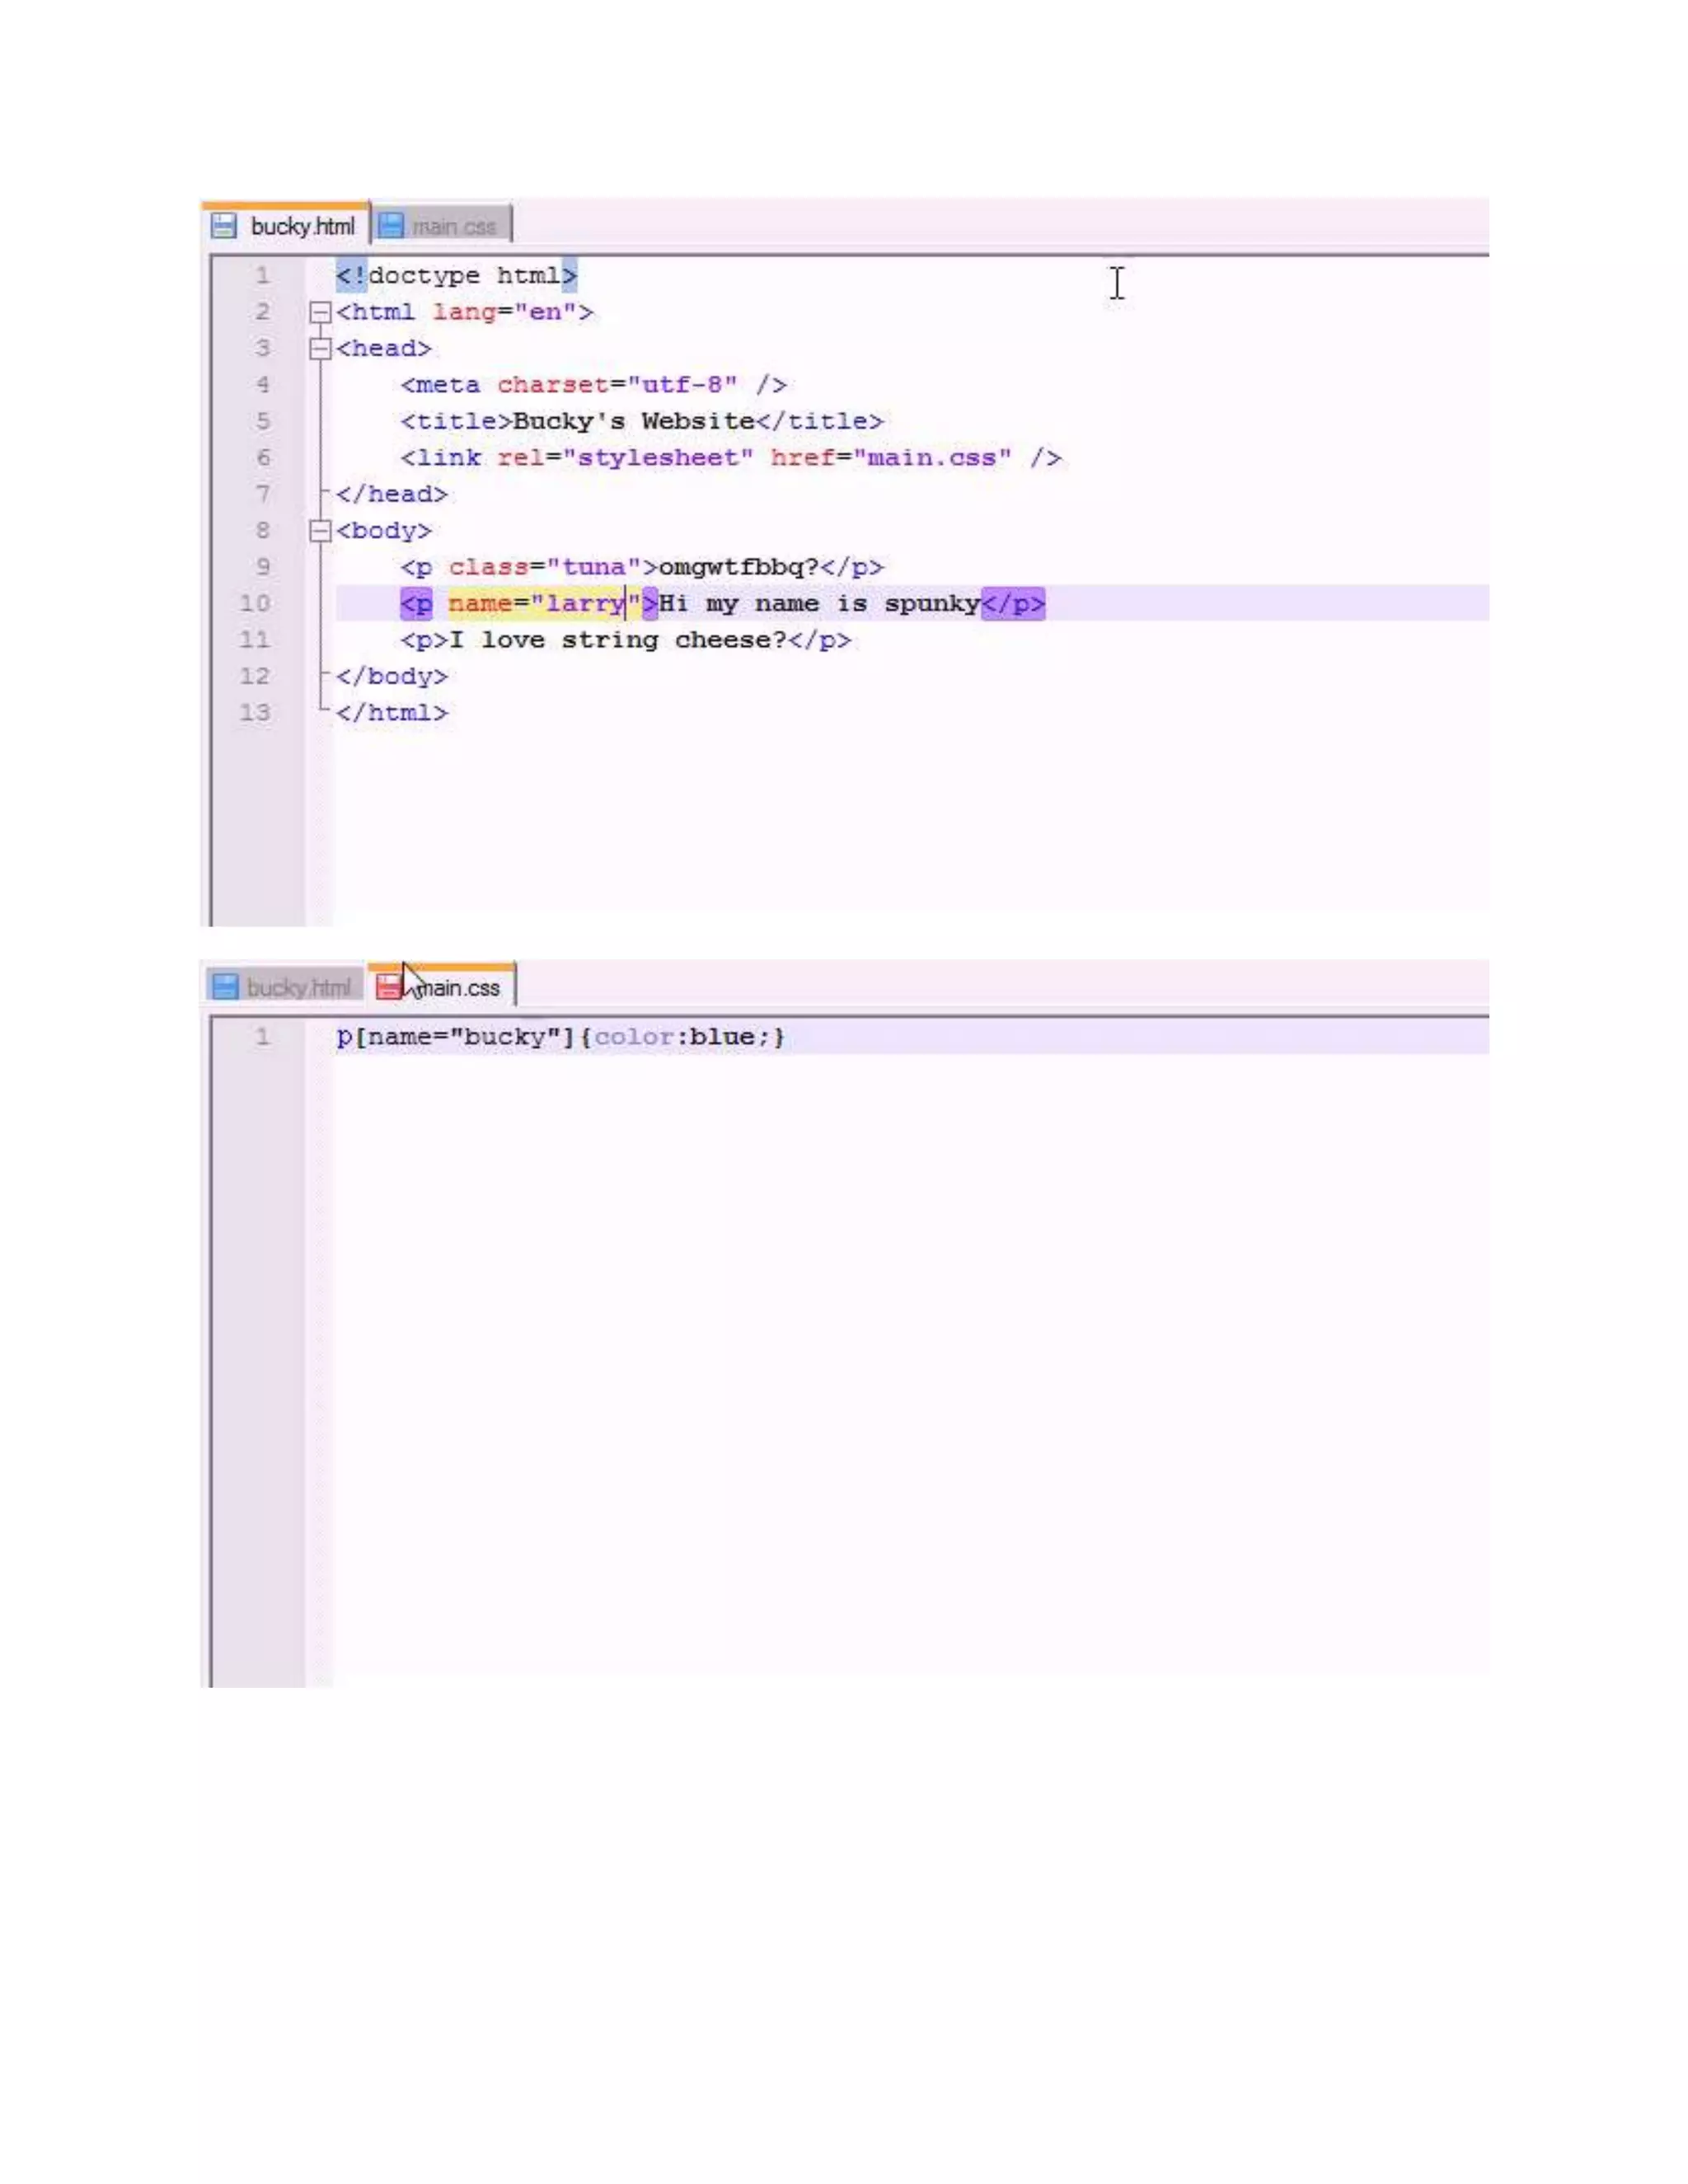Click the doctype html line
The height and width of the screenshot is (2184, 1688).
[457, 275]
